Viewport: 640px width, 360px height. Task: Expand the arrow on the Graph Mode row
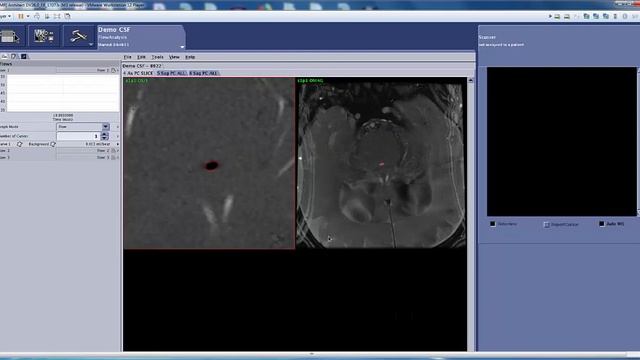click(x=118, y=127)
